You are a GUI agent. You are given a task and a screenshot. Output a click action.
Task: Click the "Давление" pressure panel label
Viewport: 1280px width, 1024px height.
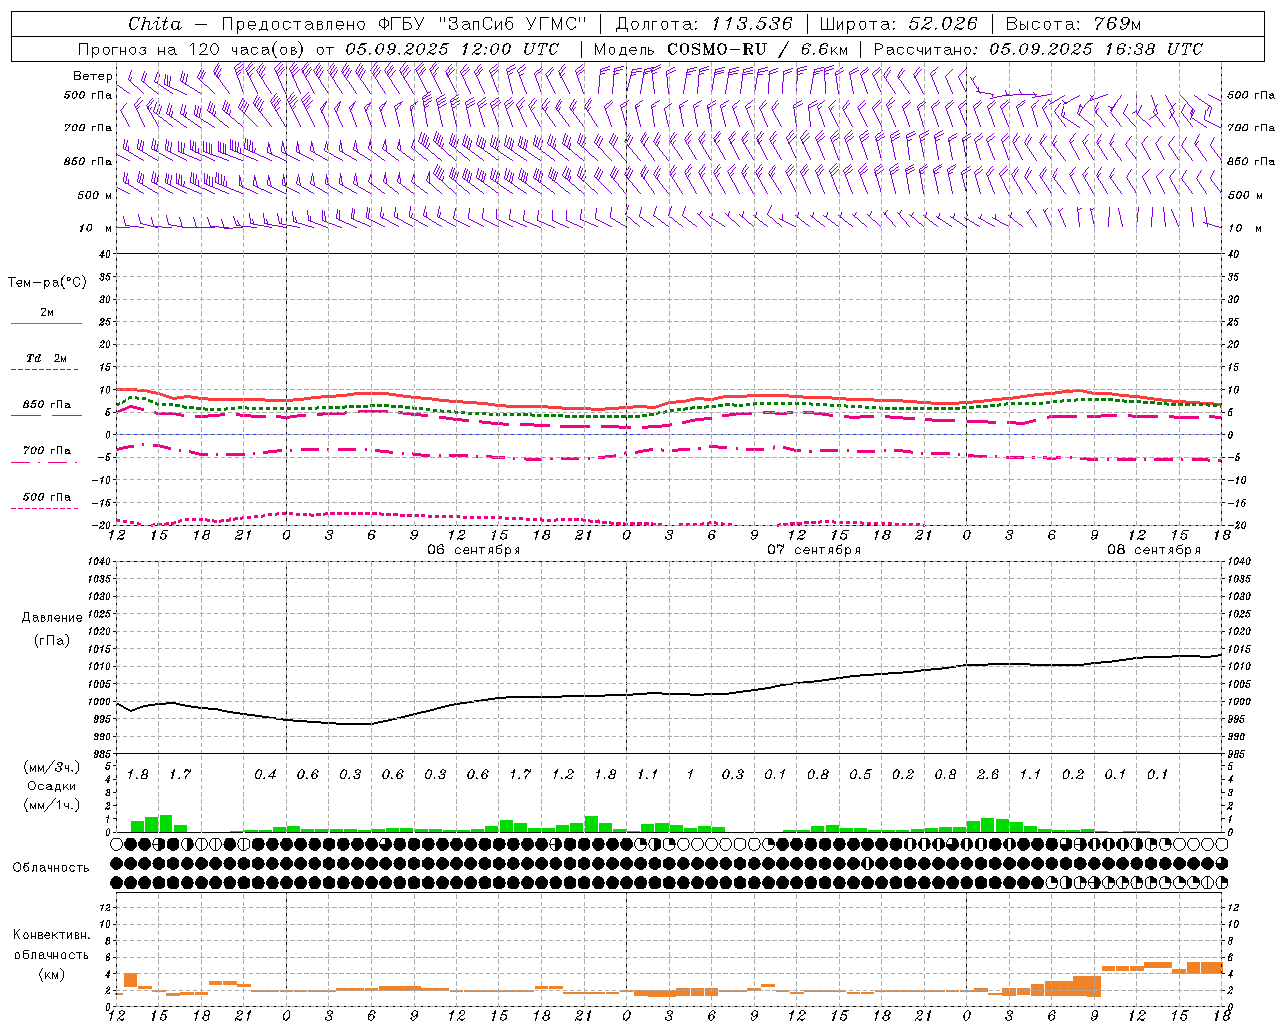click(x=52, y=618)
